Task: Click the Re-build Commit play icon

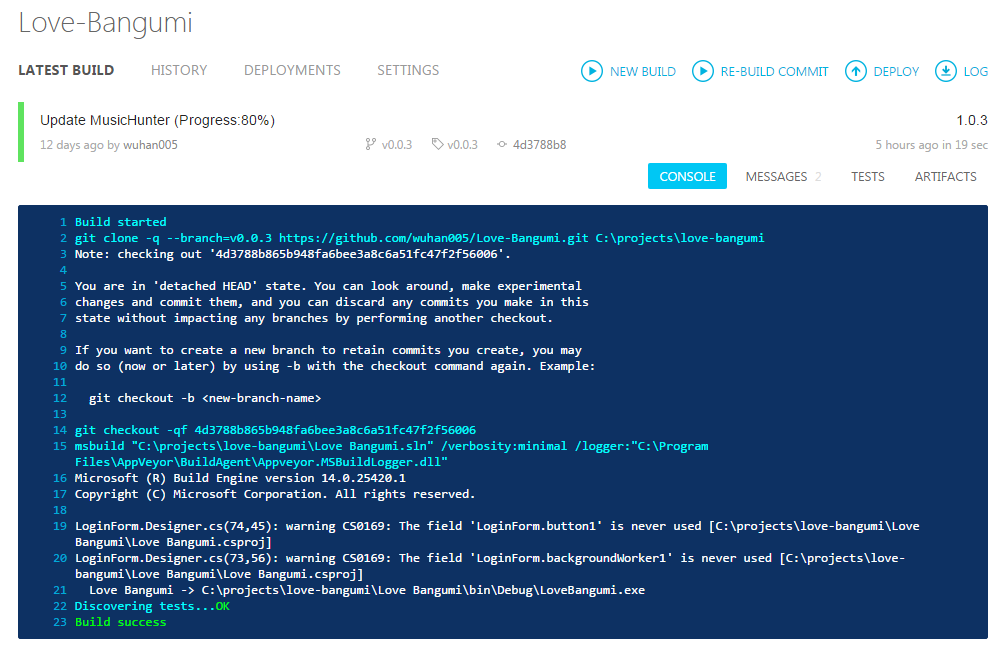Action: coord(703,71)
